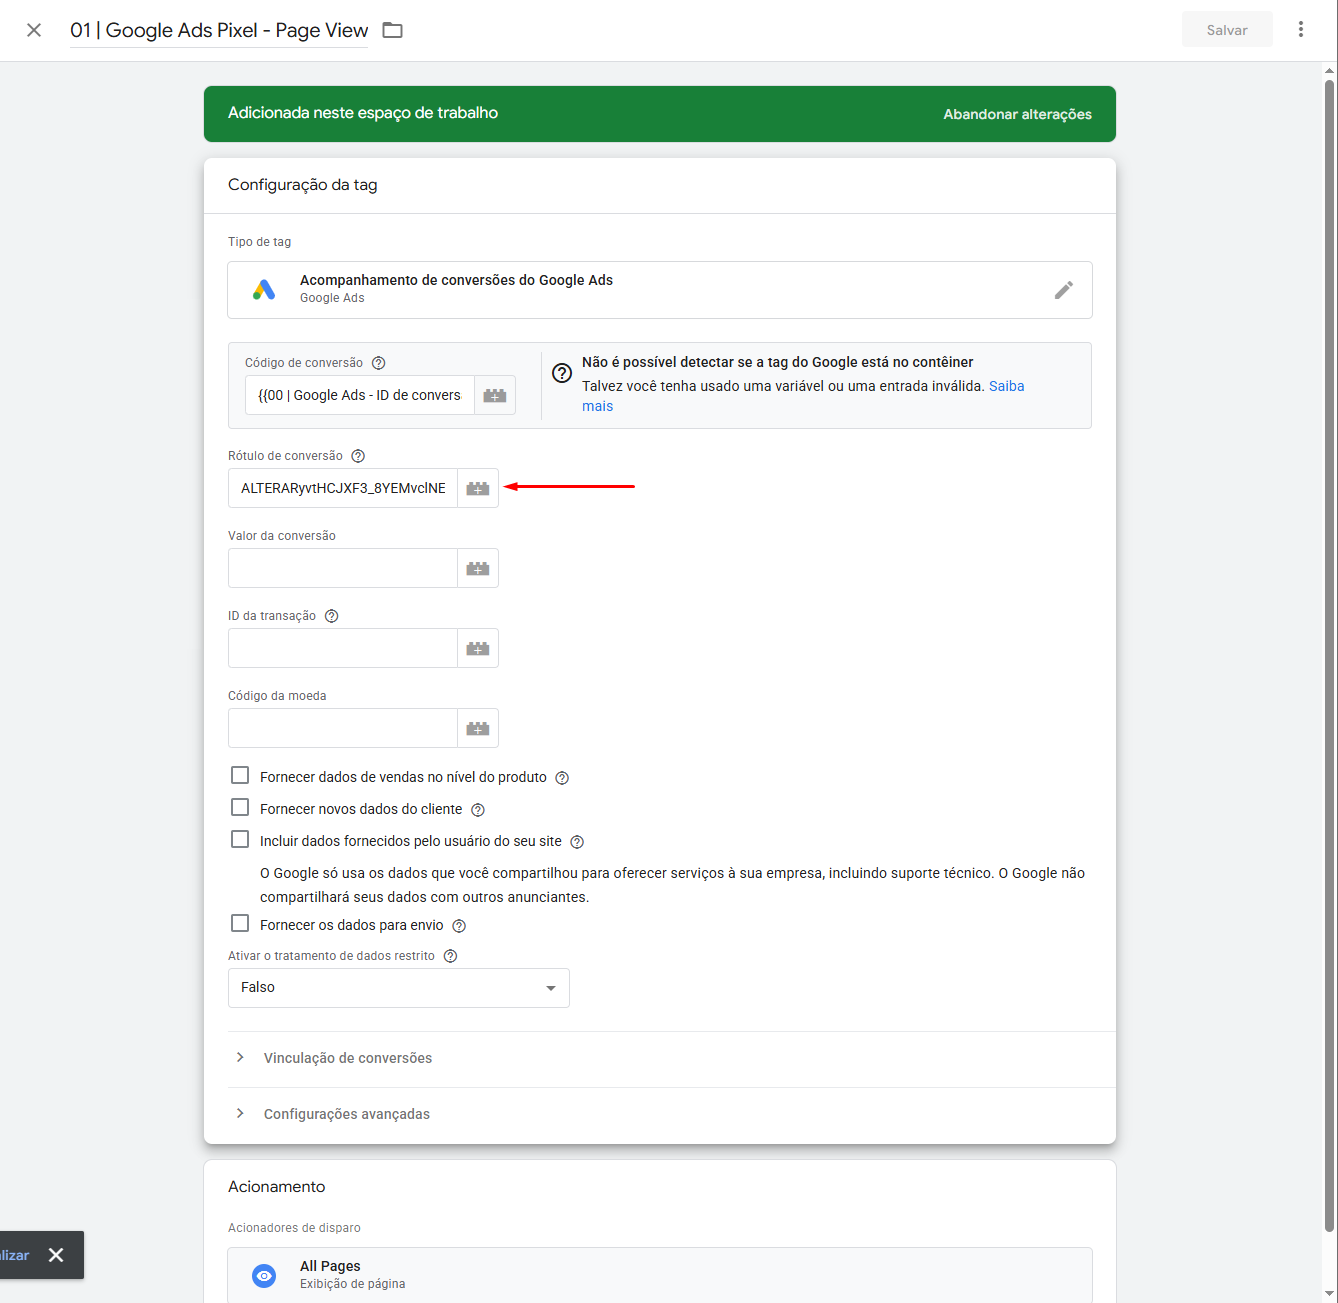Toggle Fornecer os dados para envio checkbox

click(240, 924)
